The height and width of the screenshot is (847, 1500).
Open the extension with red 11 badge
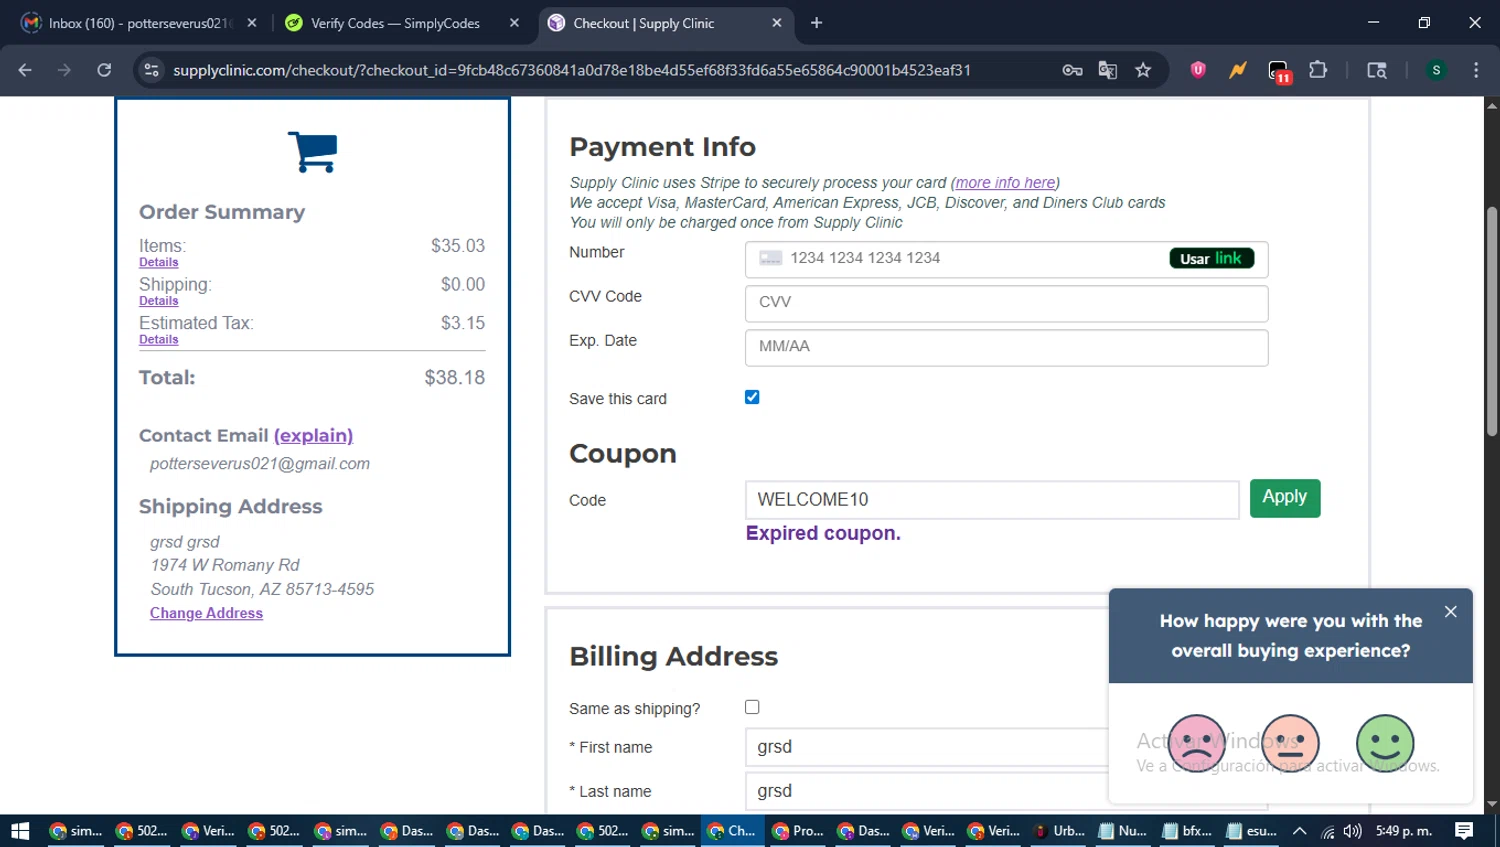coord(1279,71)
